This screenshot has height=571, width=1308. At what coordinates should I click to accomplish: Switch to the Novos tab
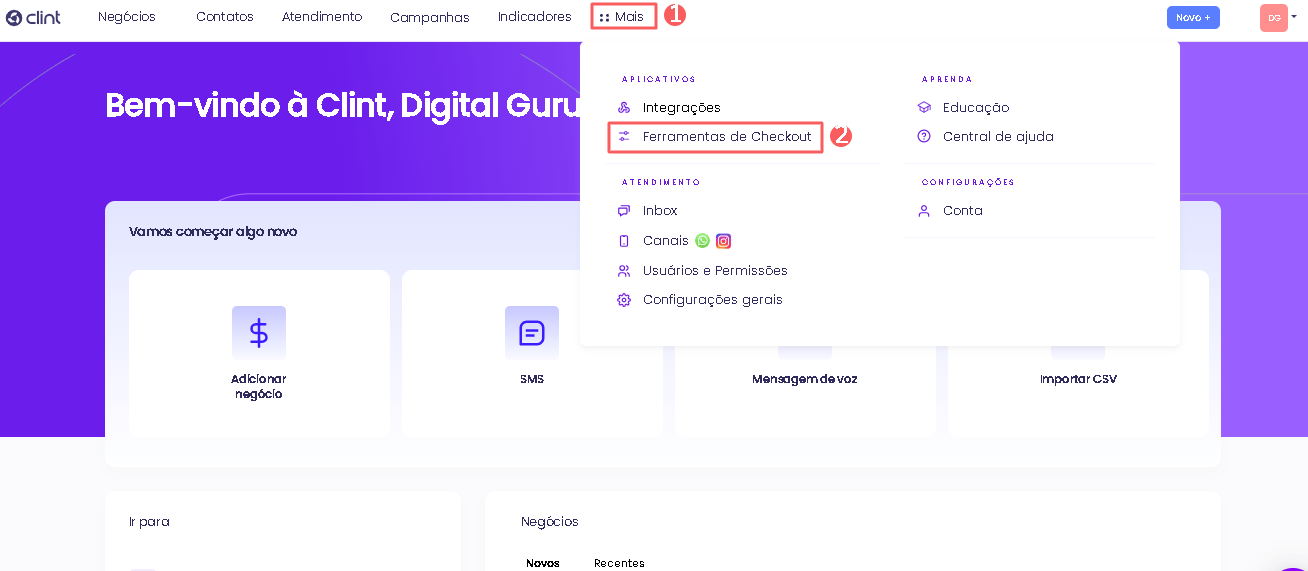(x=543, y=563)
